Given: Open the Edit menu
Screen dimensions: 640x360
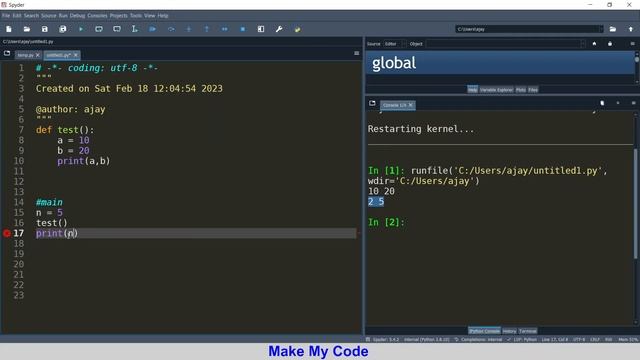Looking at the screenshot, I should [x=17, y=16].
